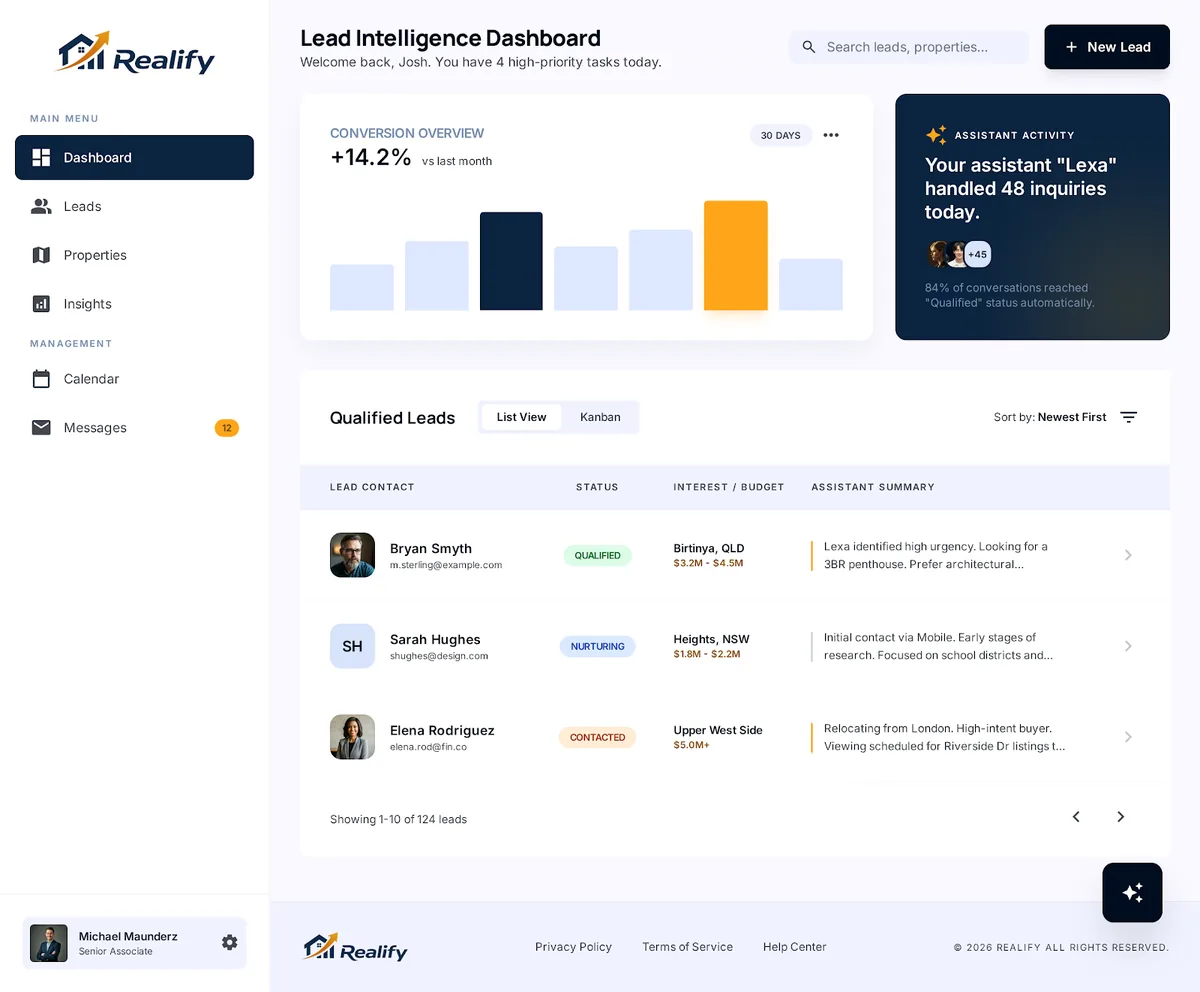Click the New Lead button
Image resolution: width=1200 pixels, height=992 pixels.
click(1106, 47)
